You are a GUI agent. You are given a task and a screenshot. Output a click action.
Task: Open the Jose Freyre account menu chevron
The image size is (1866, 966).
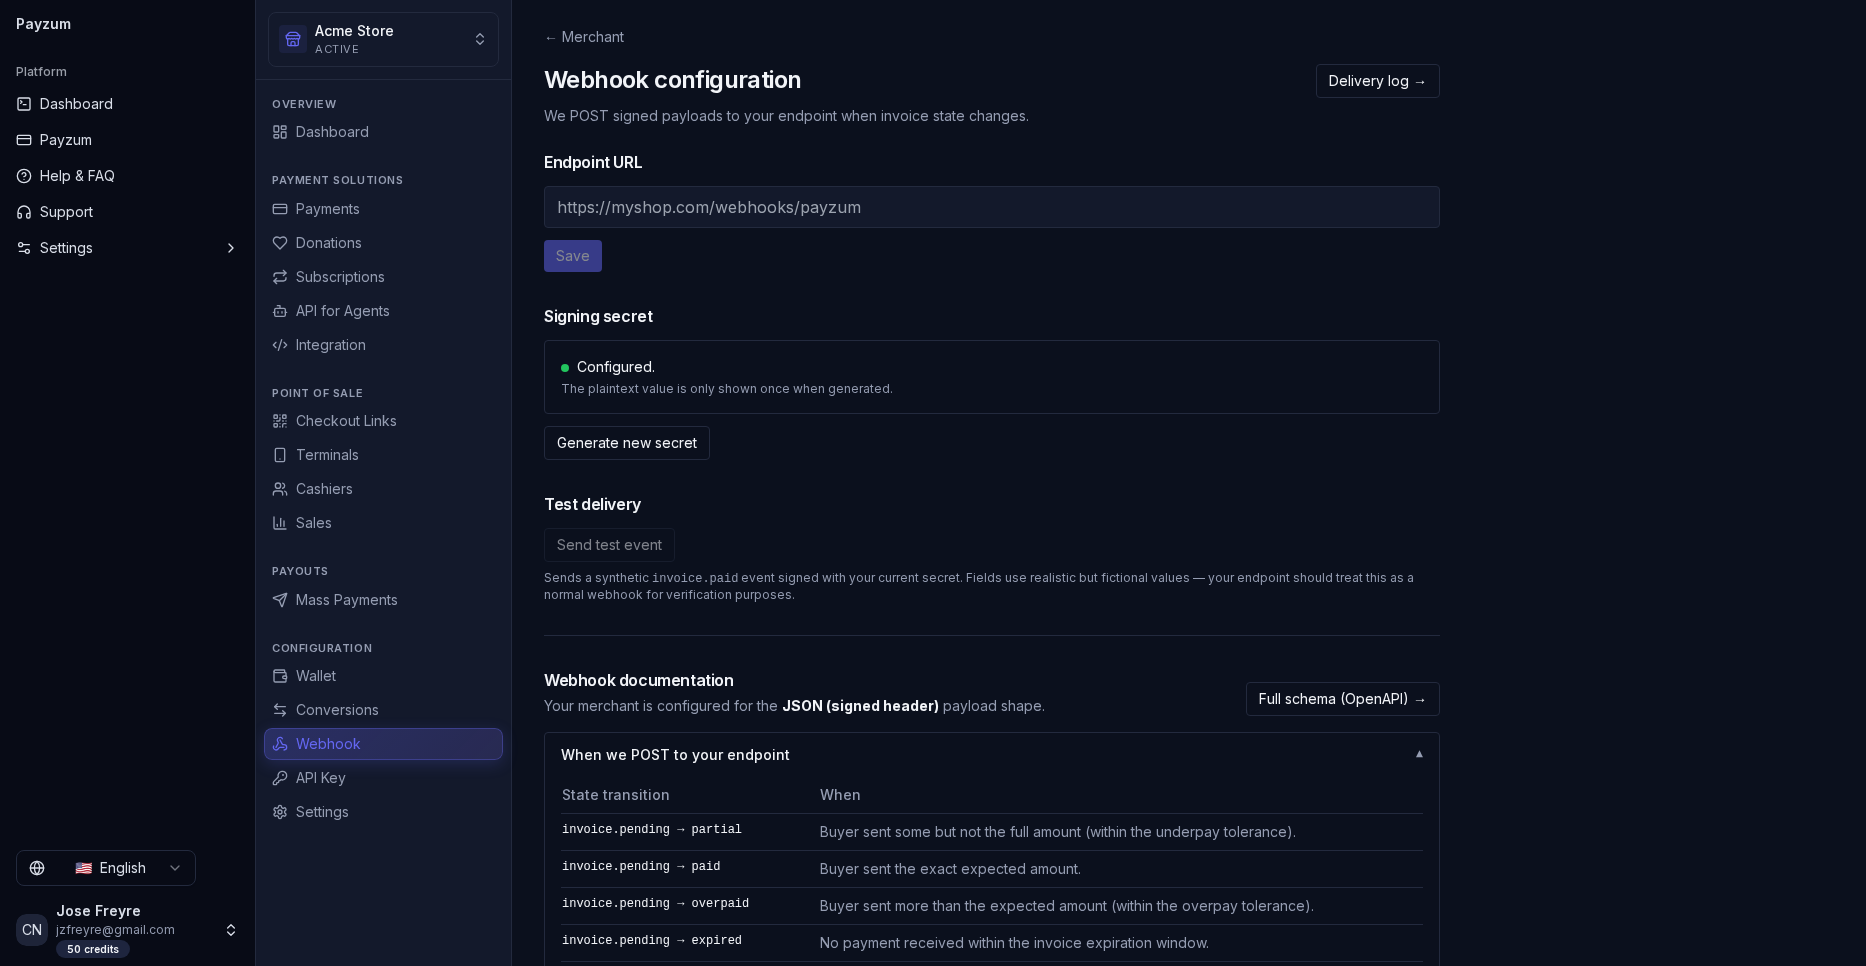click(x=231, y=930)
